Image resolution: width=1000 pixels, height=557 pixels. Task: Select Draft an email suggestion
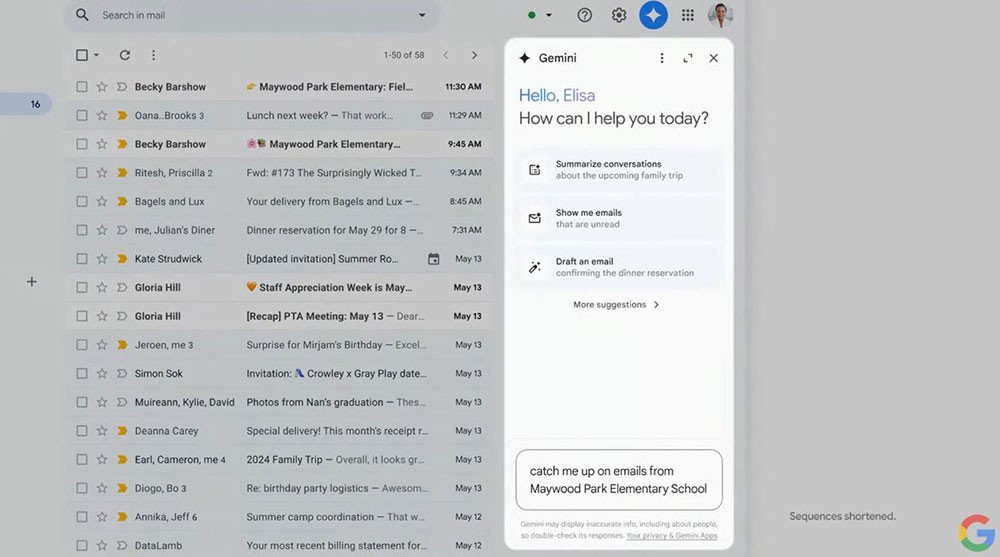point(619,267)
